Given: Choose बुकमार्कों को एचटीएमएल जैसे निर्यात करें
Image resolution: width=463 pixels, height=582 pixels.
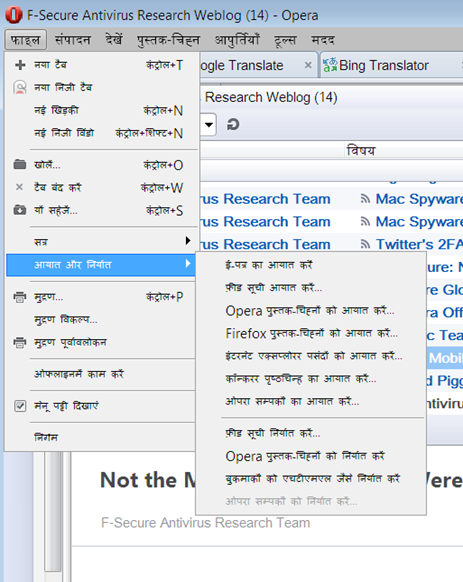Looking at the screenshot, I should pos(311,478).
